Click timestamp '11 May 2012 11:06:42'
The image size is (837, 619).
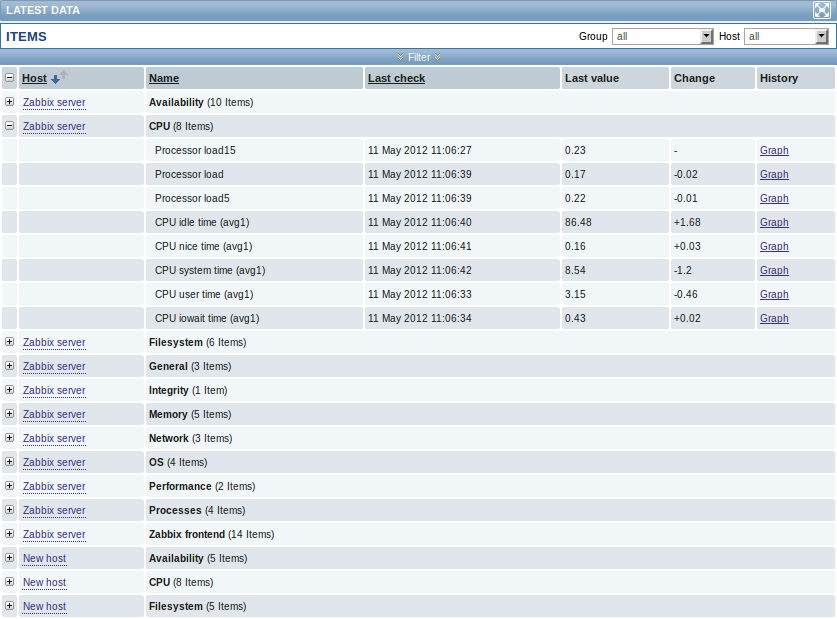[x=420, y=271]
